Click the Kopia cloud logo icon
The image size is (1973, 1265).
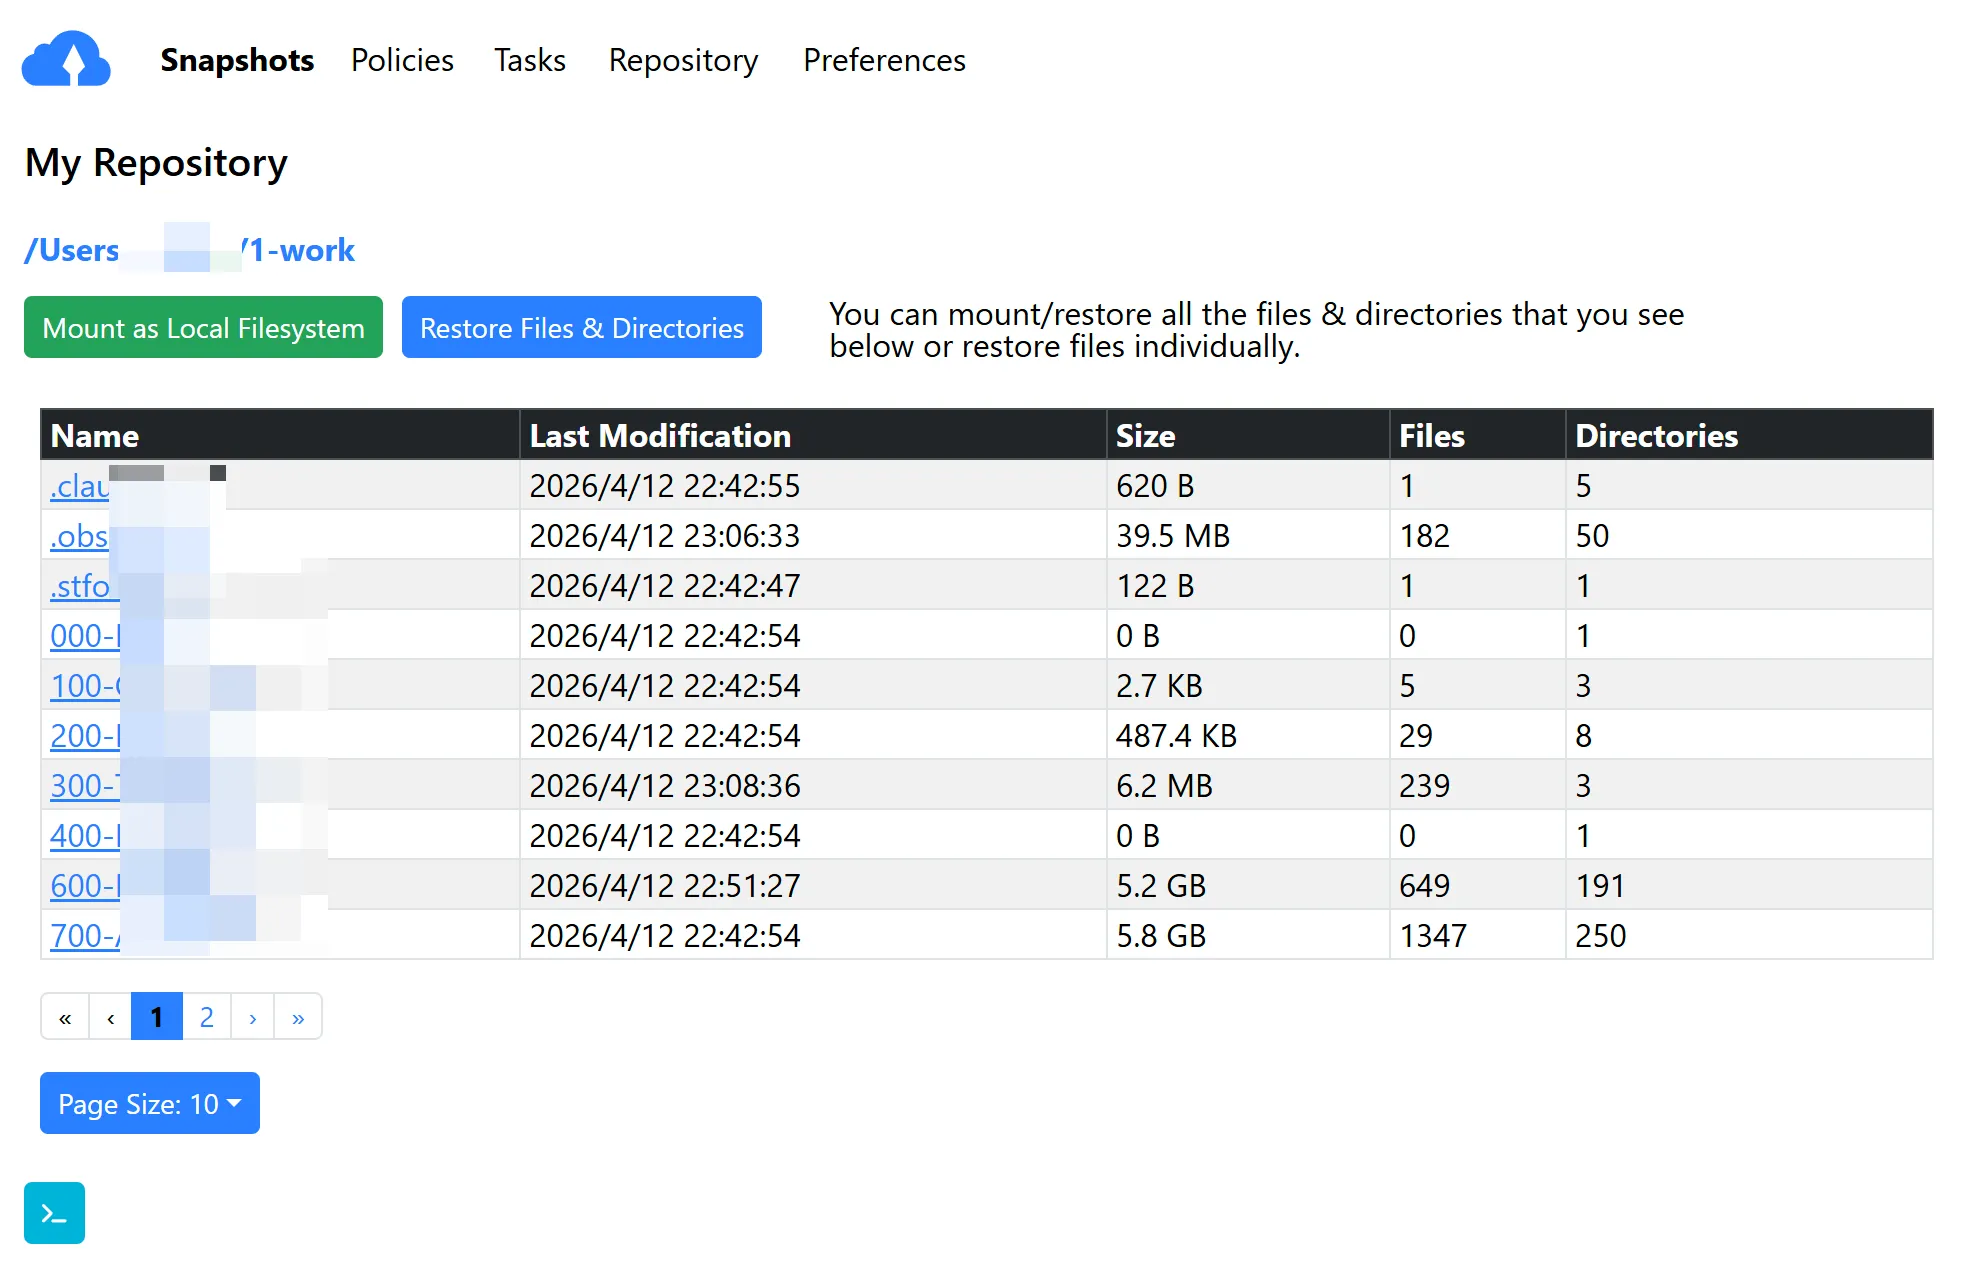click(x=66, y=60)
